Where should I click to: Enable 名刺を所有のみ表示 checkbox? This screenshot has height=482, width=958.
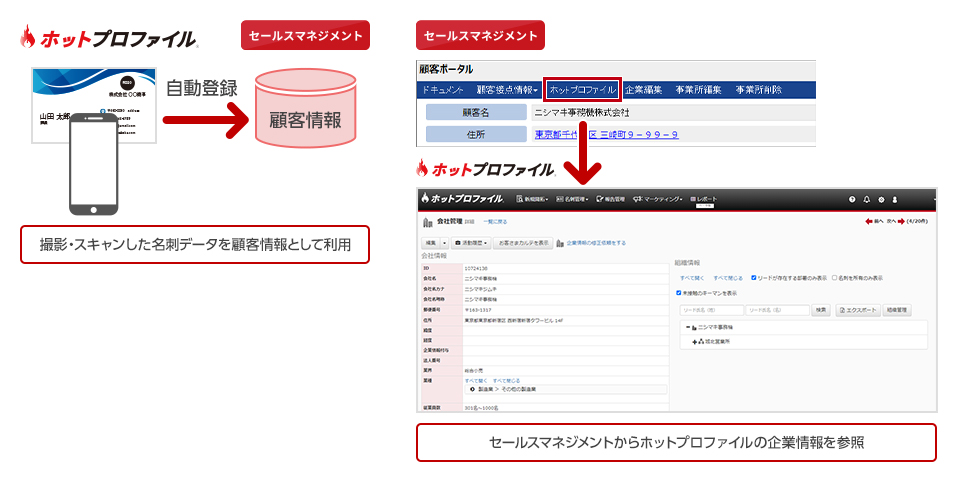click(x=835, y=277)
